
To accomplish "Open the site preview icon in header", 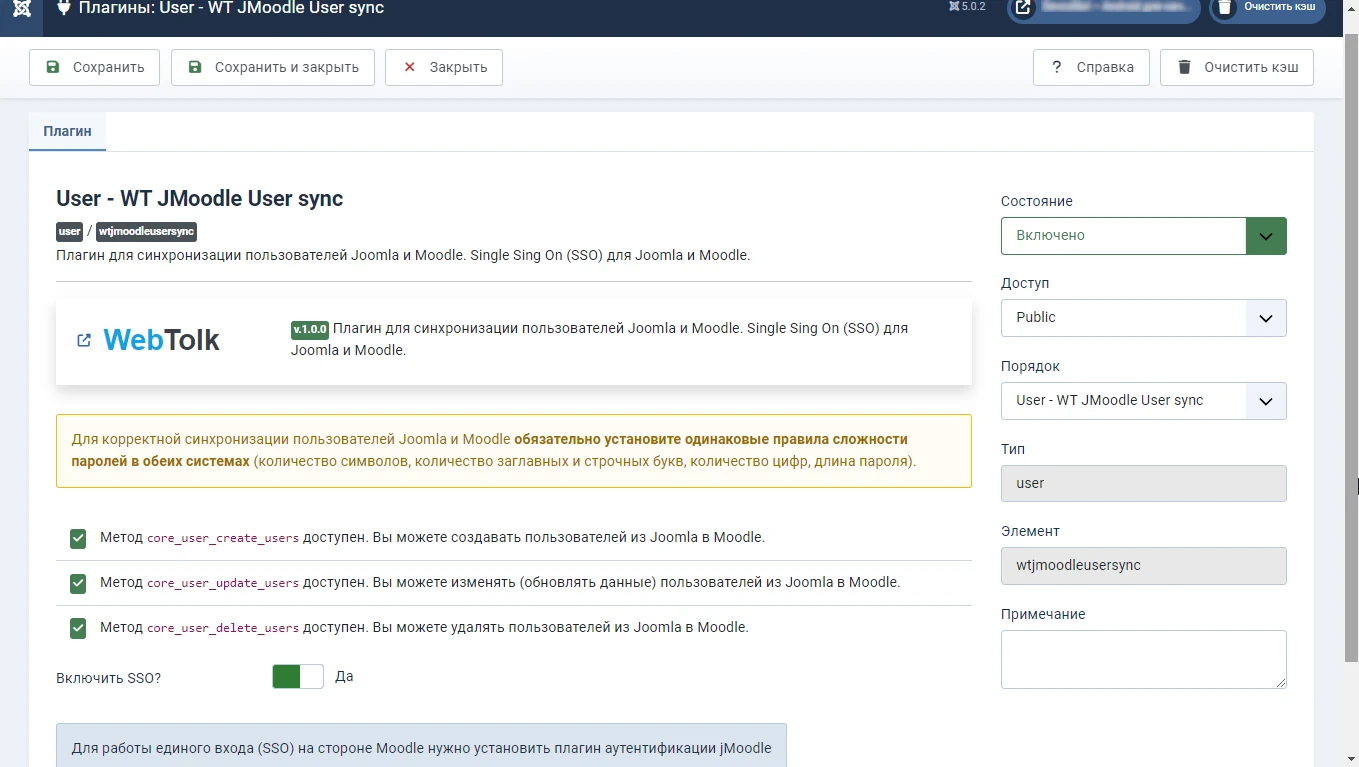I will point(1023,8).
